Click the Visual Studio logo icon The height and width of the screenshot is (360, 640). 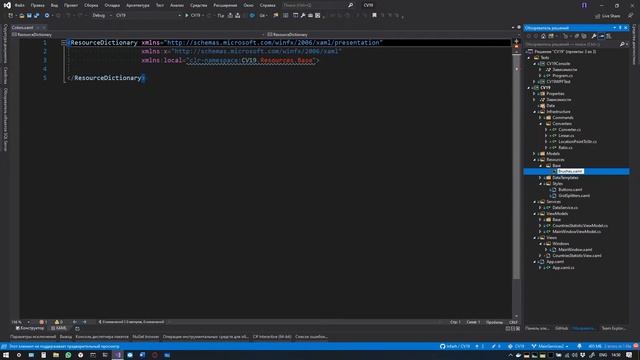7,5
